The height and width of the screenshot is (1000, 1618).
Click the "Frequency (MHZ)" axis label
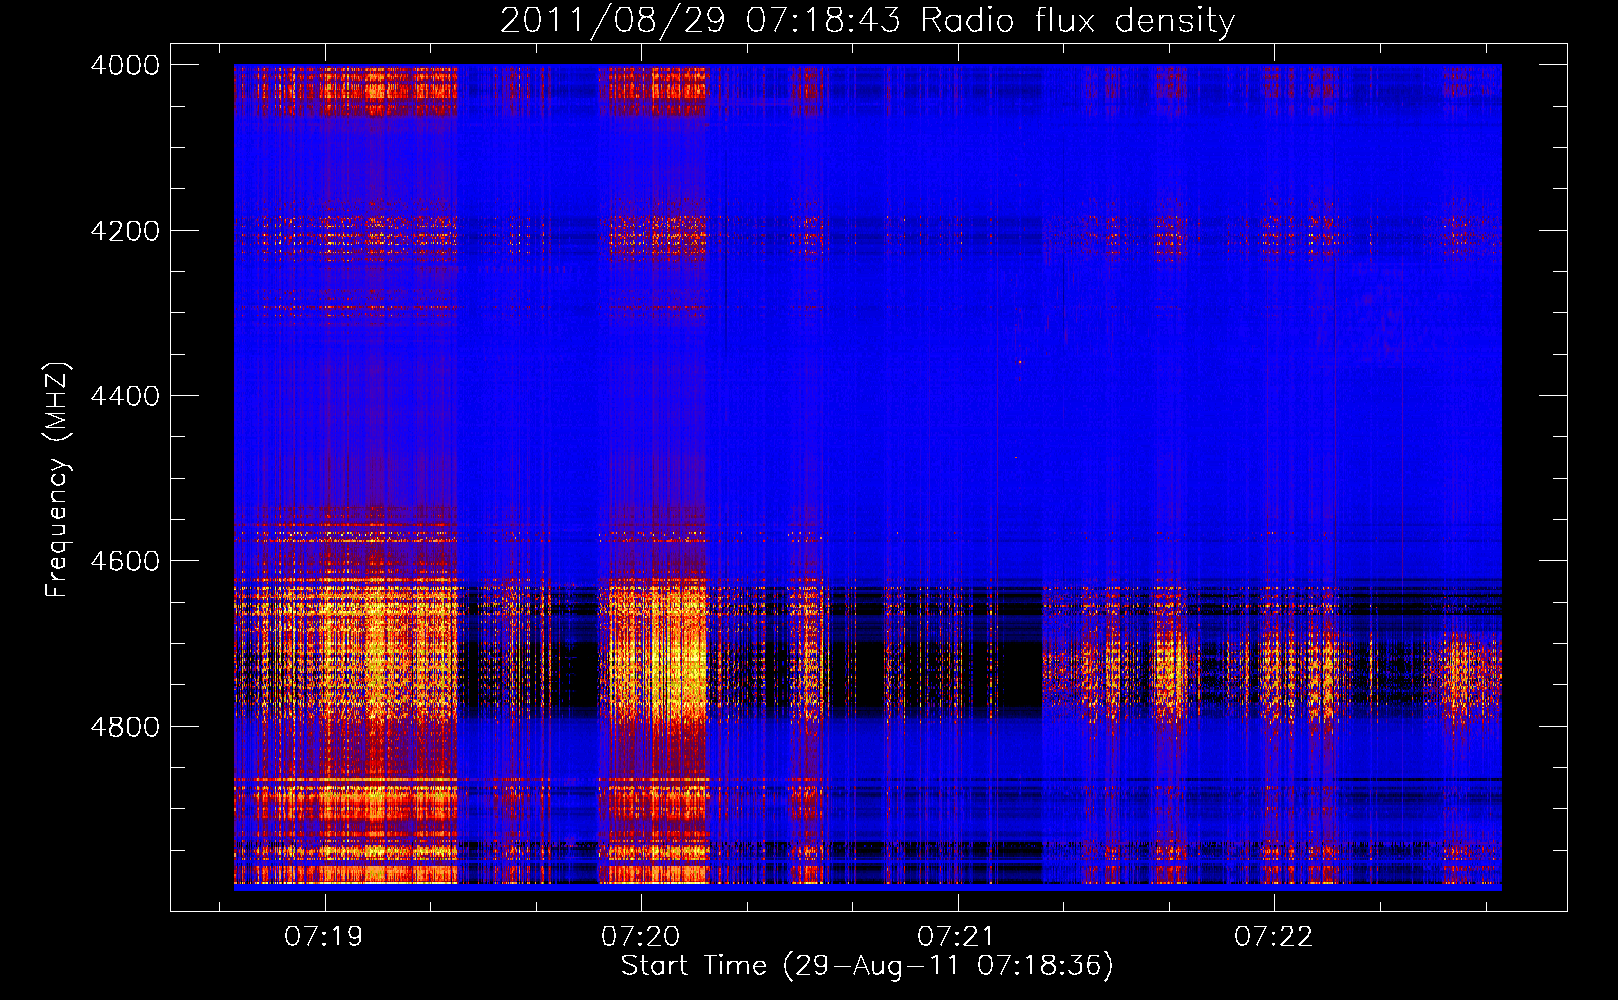click(x=57, y=480)
